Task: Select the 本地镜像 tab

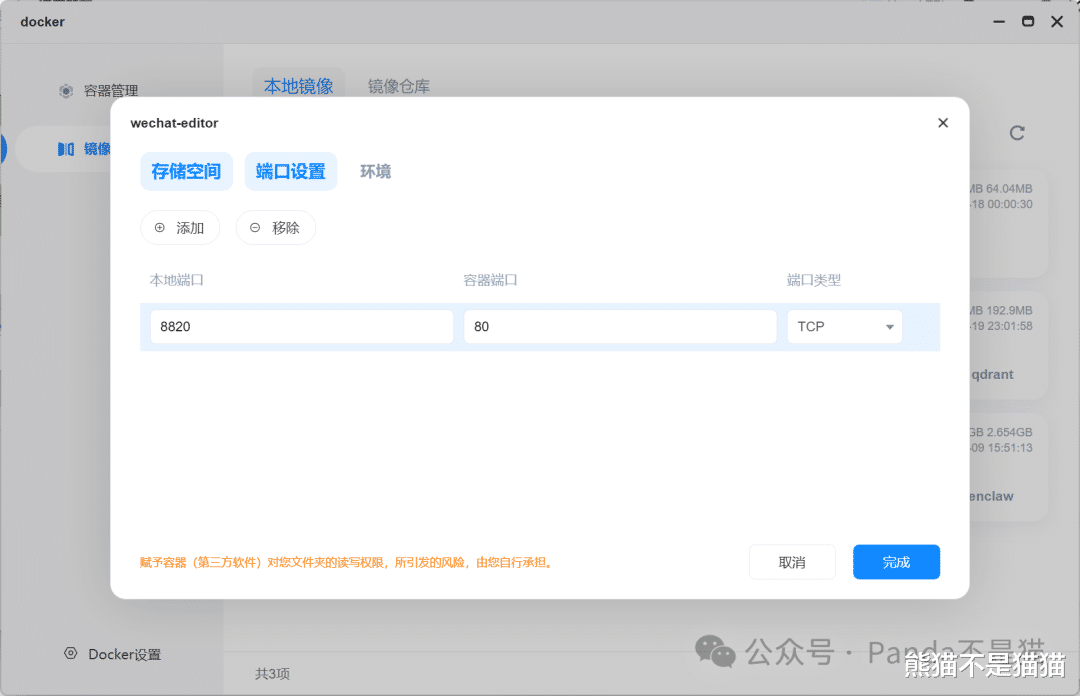Action: click(x=299, y=86)
